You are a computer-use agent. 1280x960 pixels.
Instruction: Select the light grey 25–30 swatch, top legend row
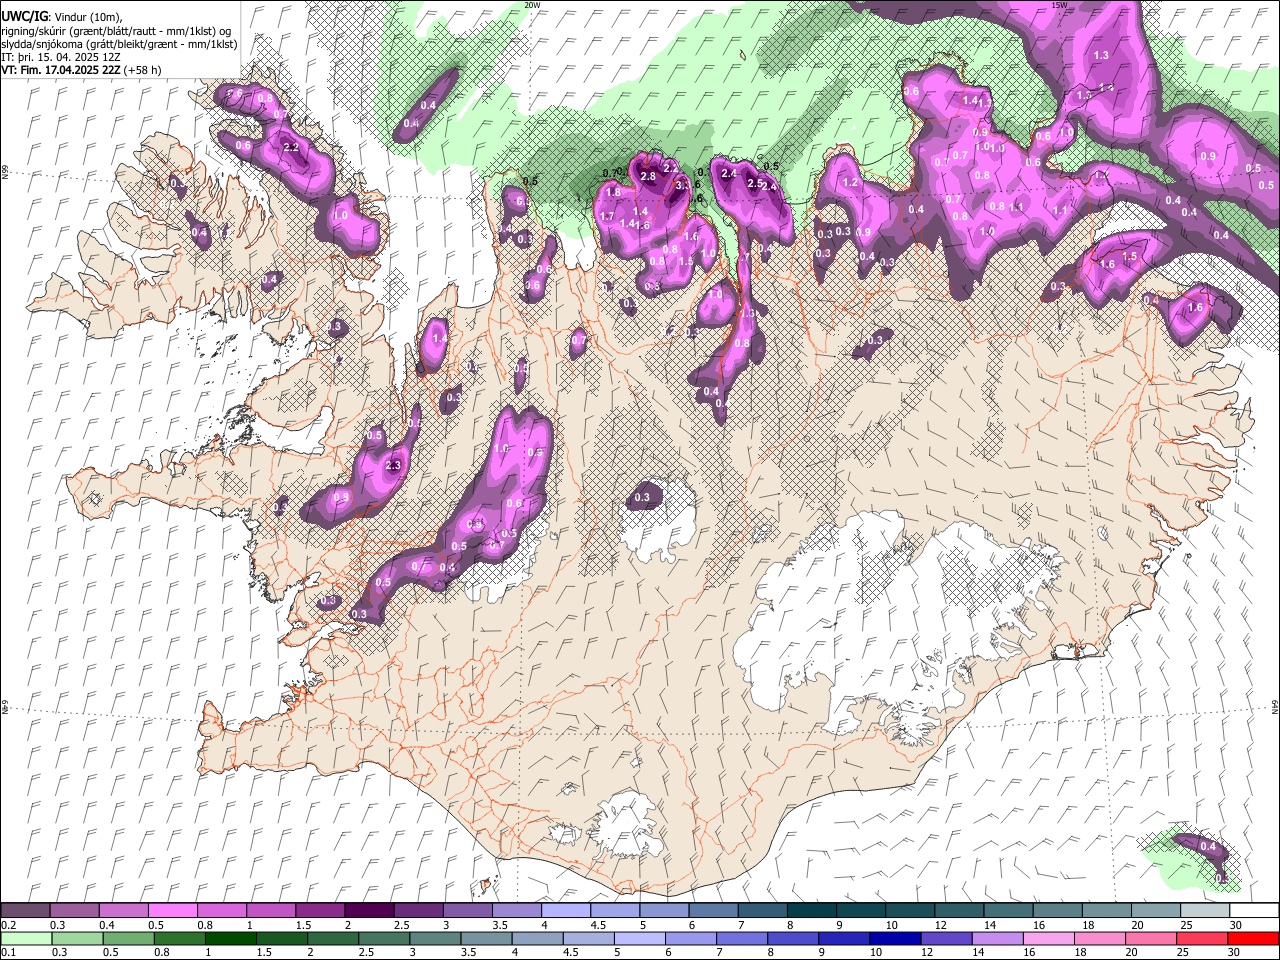[x=1203, y=911]
